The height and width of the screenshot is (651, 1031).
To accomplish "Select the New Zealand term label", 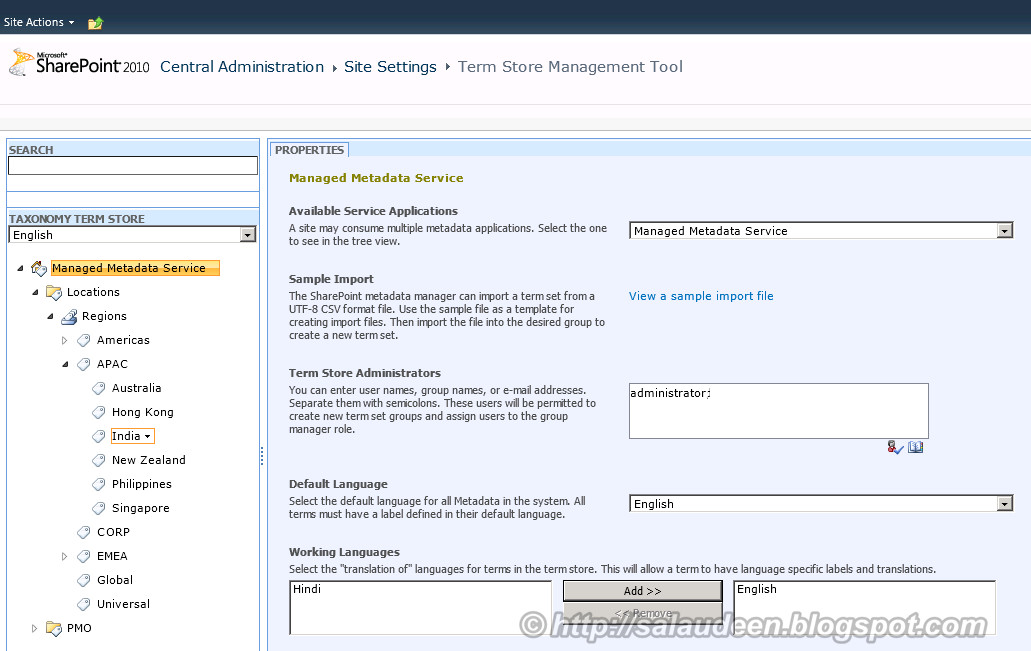I will point(149,460).
